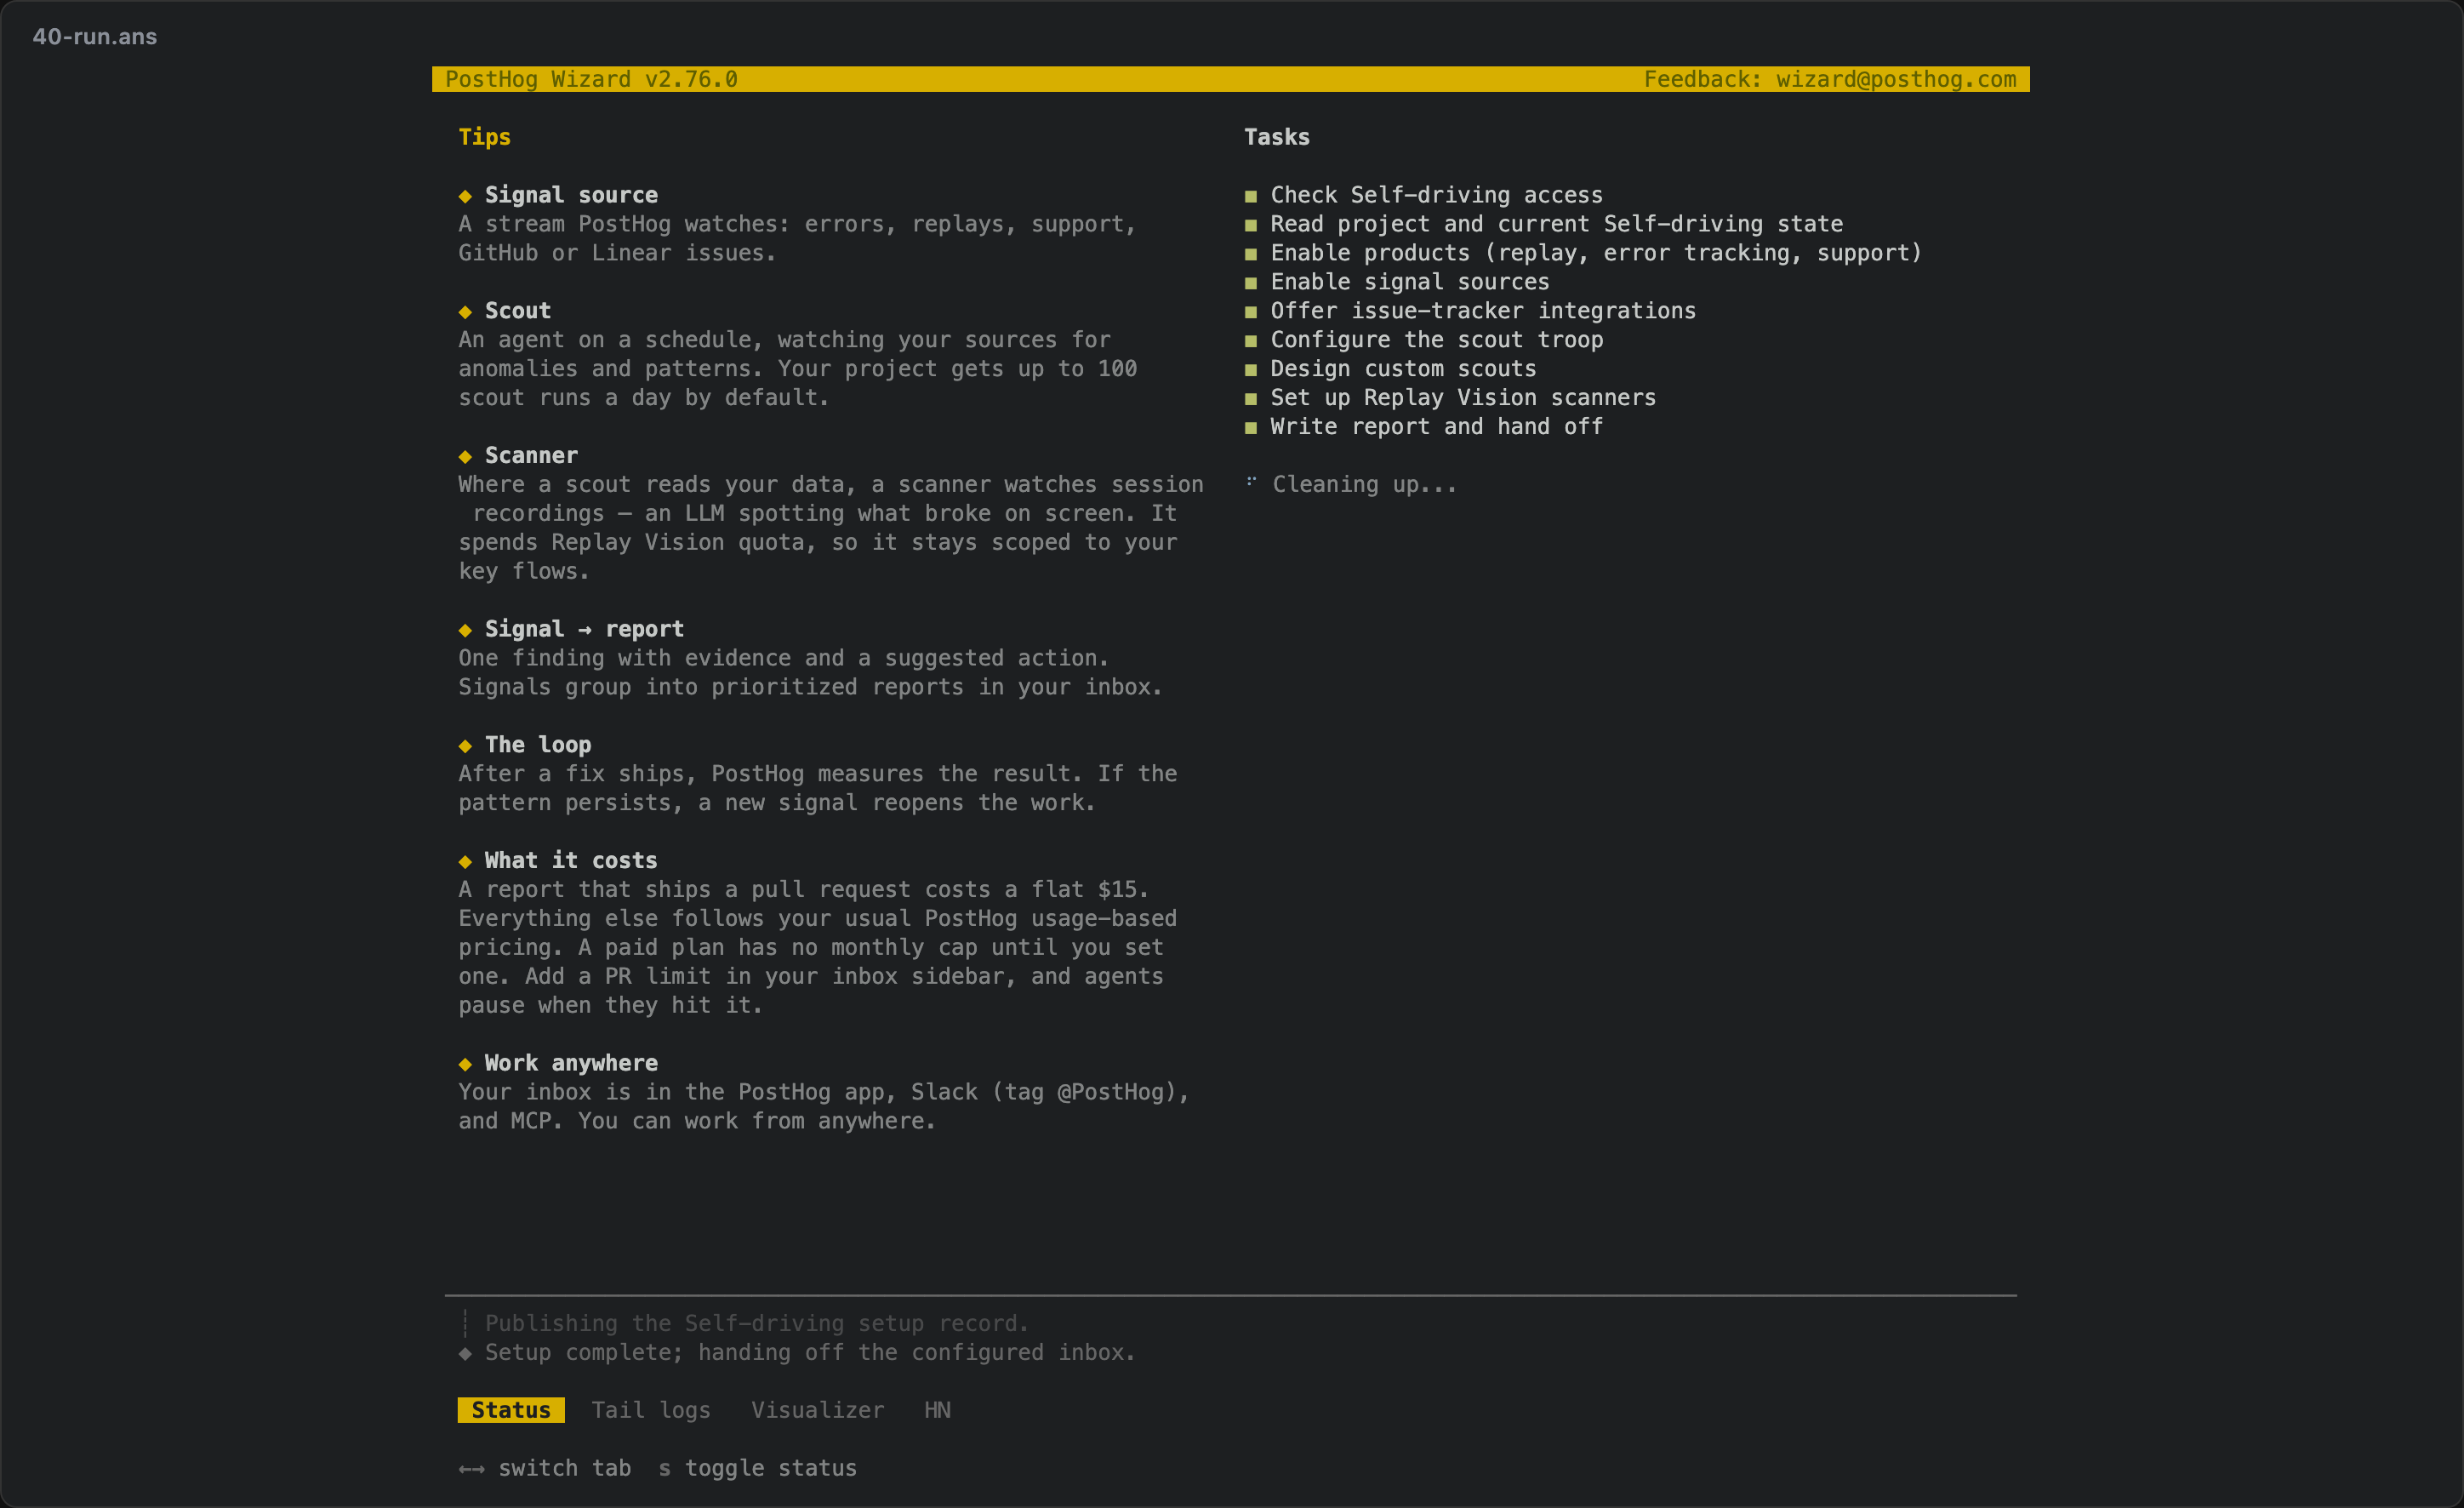Click the Design custom scouts task text
2464x1508 pixels.
[x=1403, y=369]
